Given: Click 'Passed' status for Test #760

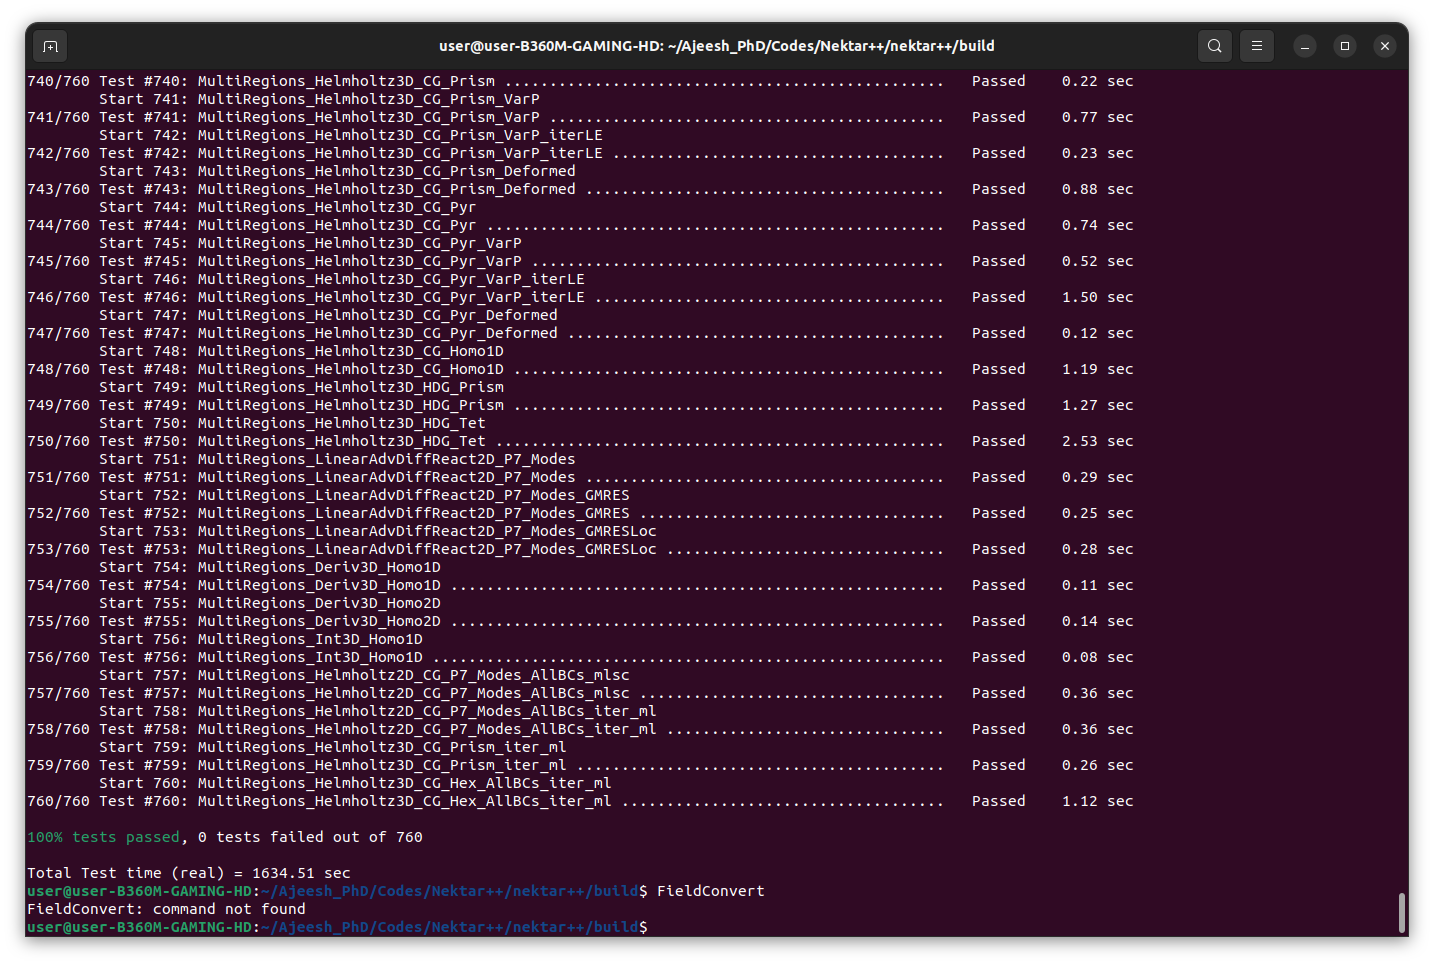Looking at the screenshot, I should (998, 801).
